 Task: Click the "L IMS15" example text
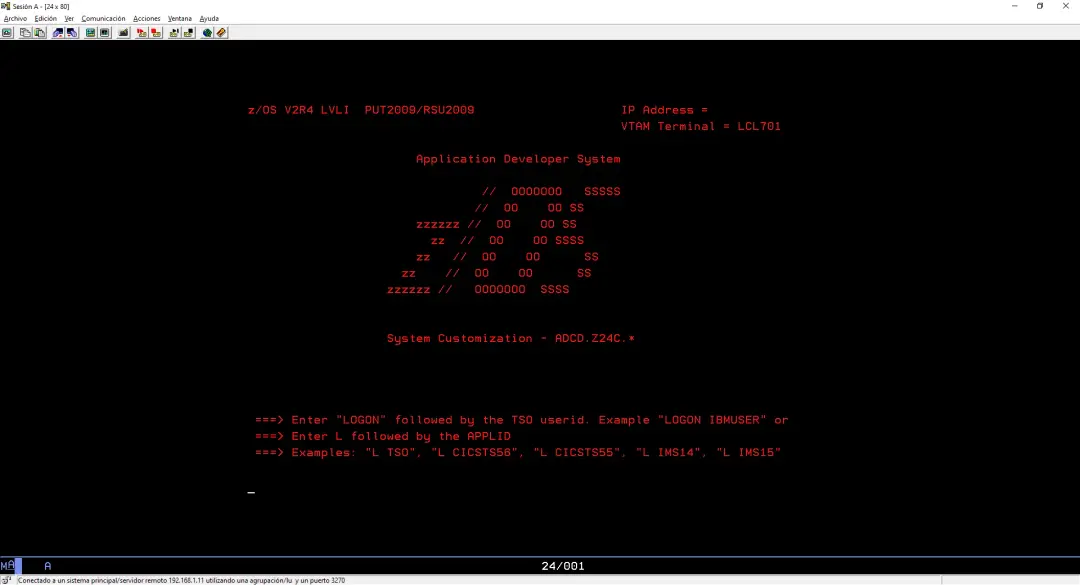tap(749, 453)
